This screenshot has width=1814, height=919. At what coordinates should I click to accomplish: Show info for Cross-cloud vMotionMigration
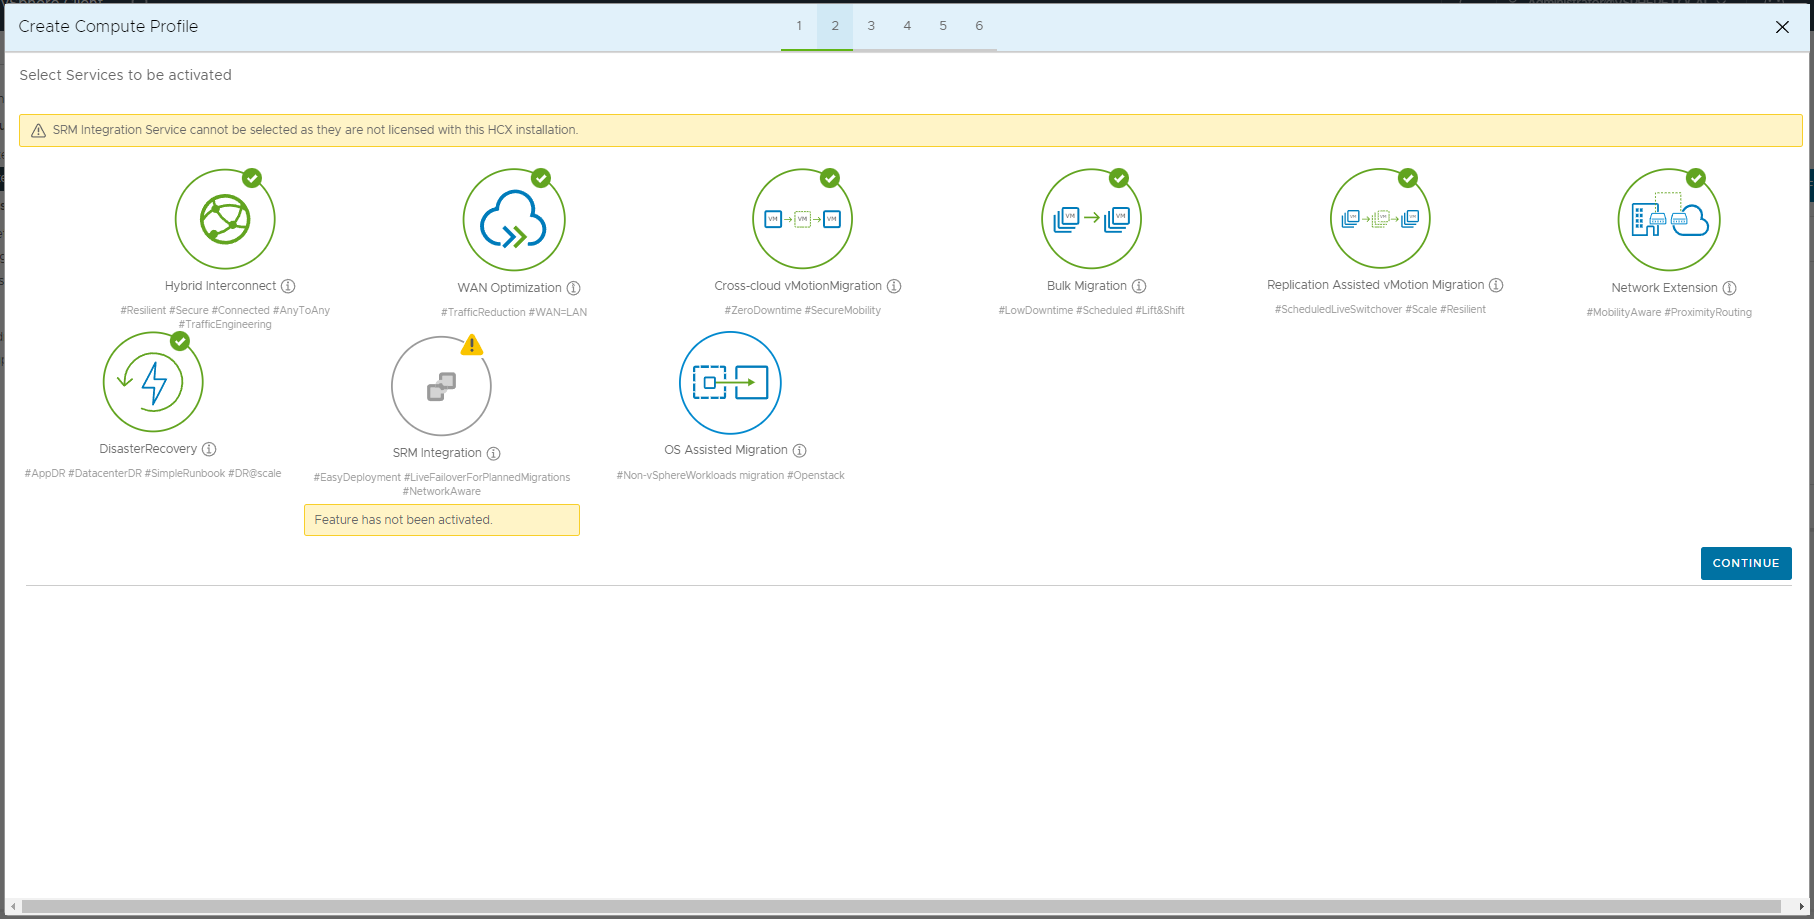[894, 286]
